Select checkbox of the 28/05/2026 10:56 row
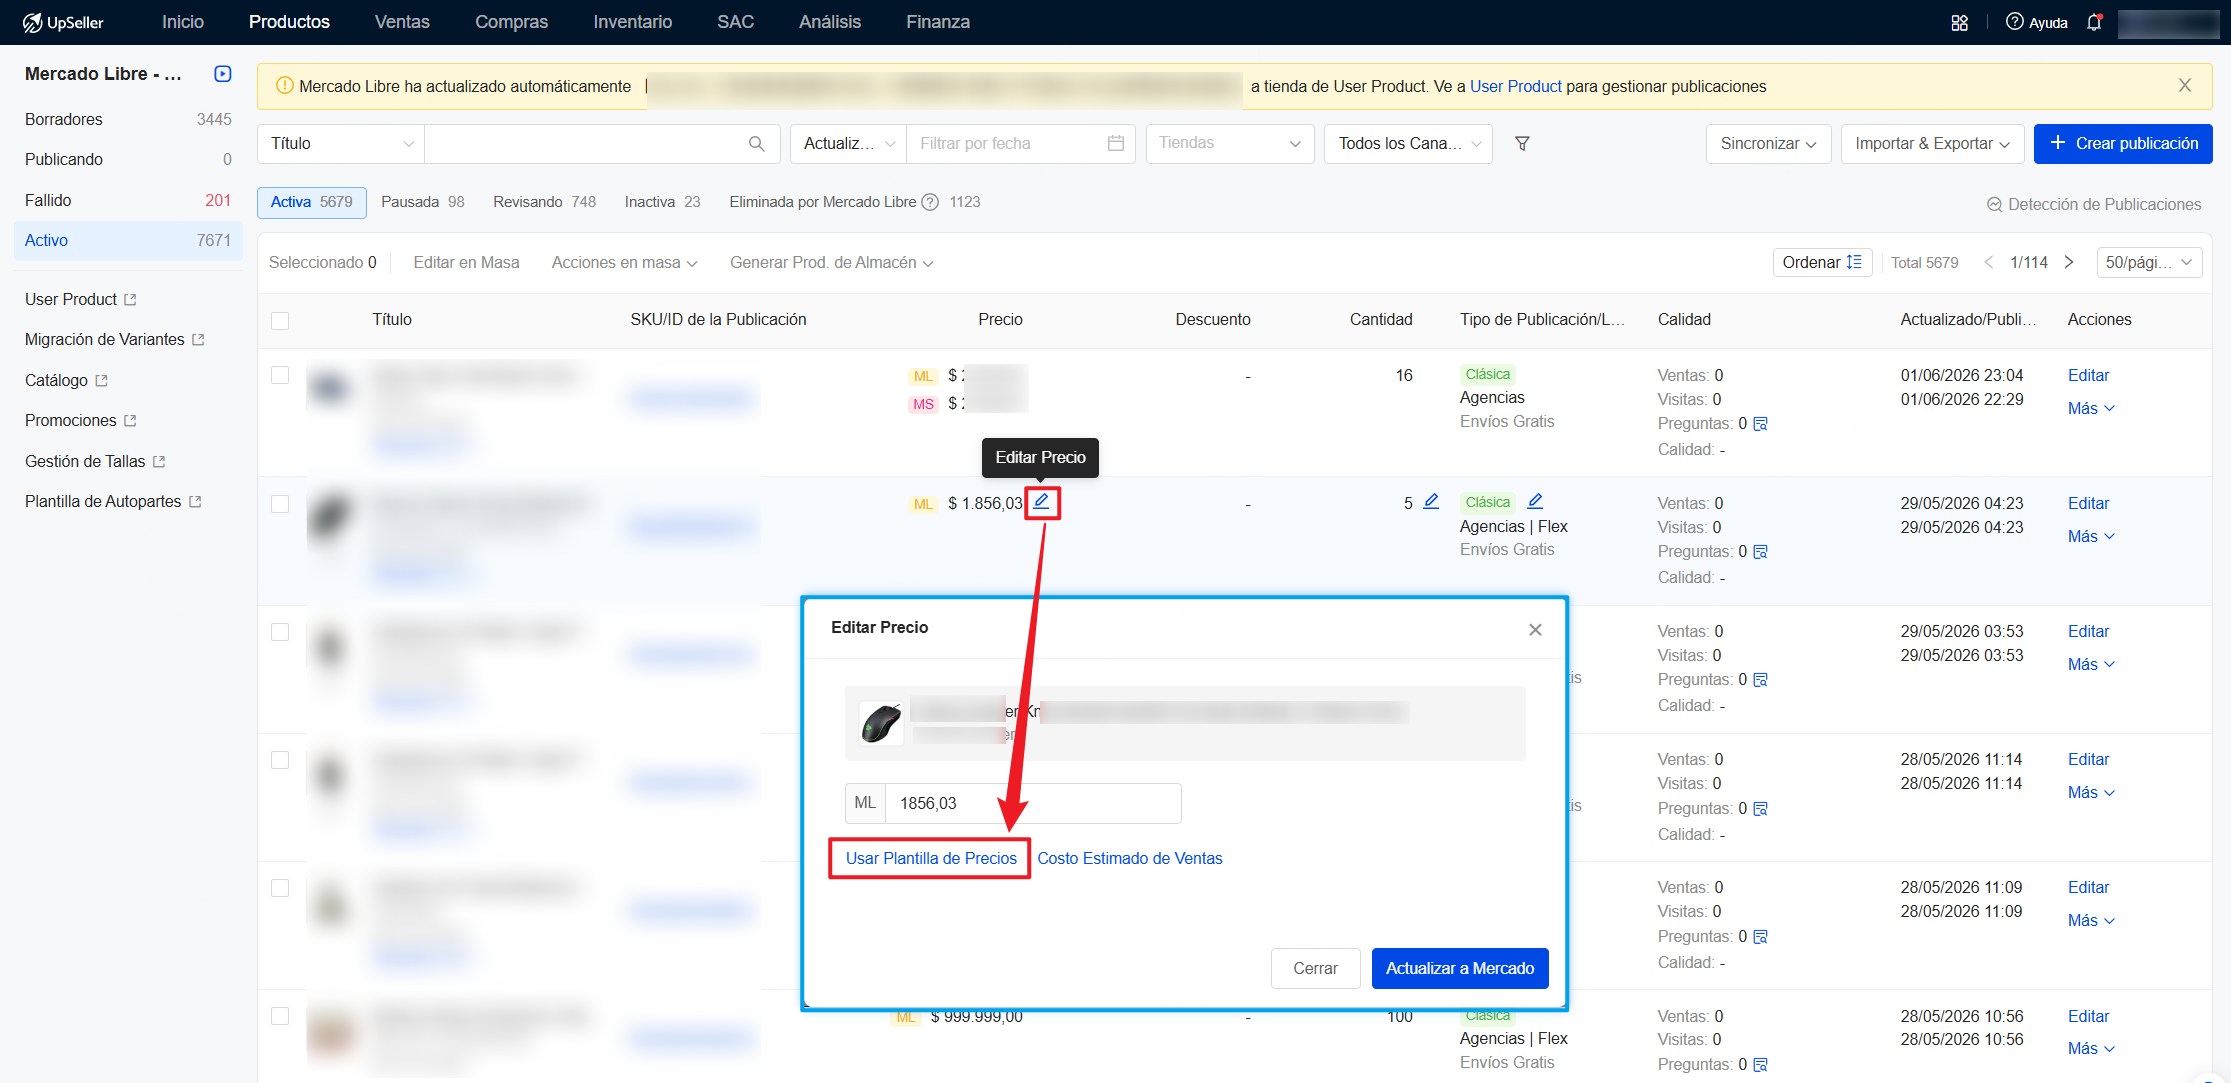 (280, 1016)
